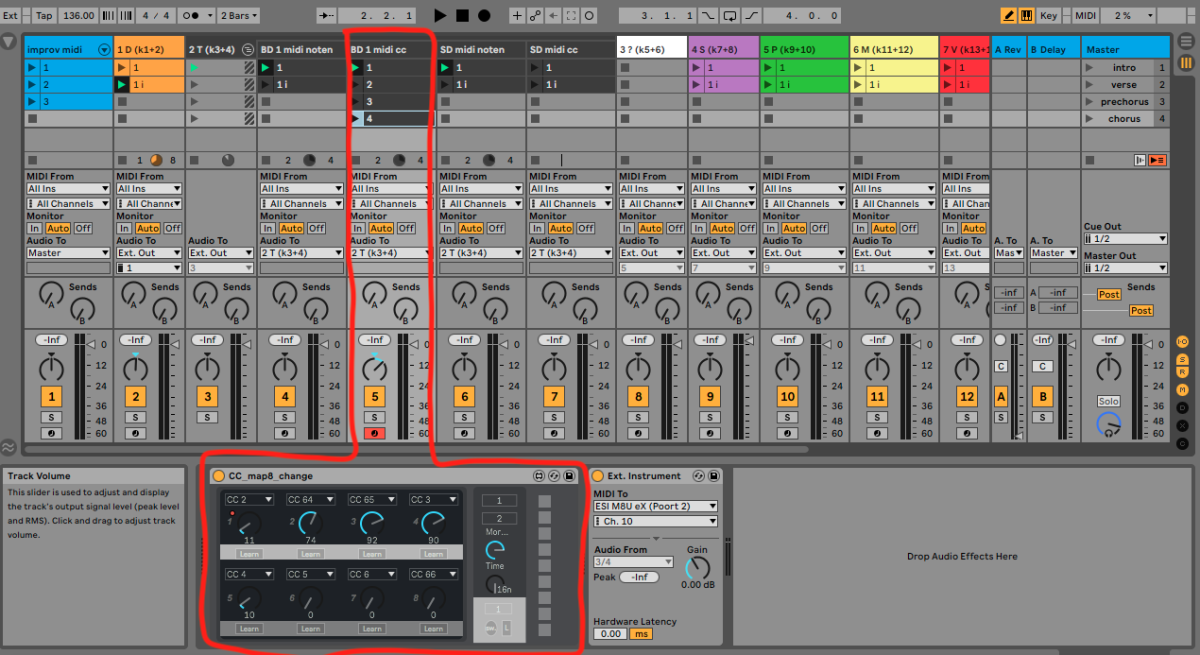Screen dimensions: 1200x655
Task: Launch the intro scene on Master
Action: click(x=1088, y=68)
